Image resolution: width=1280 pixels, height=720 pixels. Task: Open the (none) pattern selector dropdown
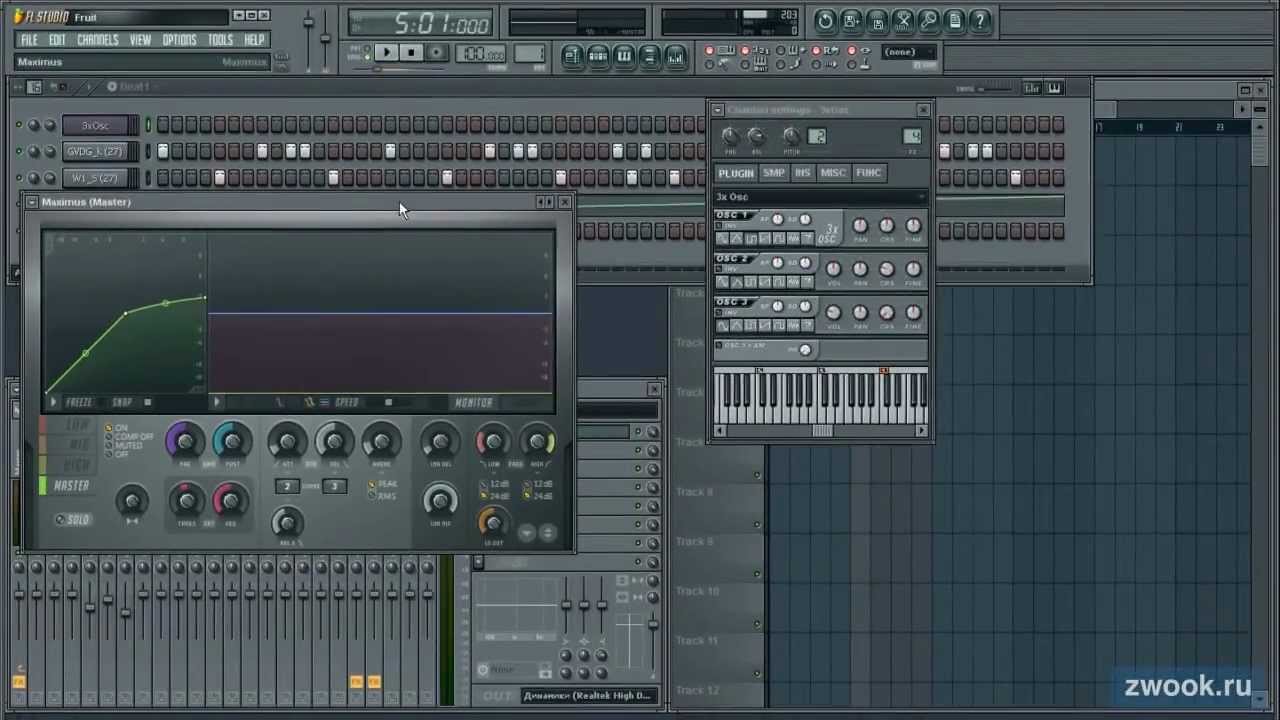(x=909, y=52)
